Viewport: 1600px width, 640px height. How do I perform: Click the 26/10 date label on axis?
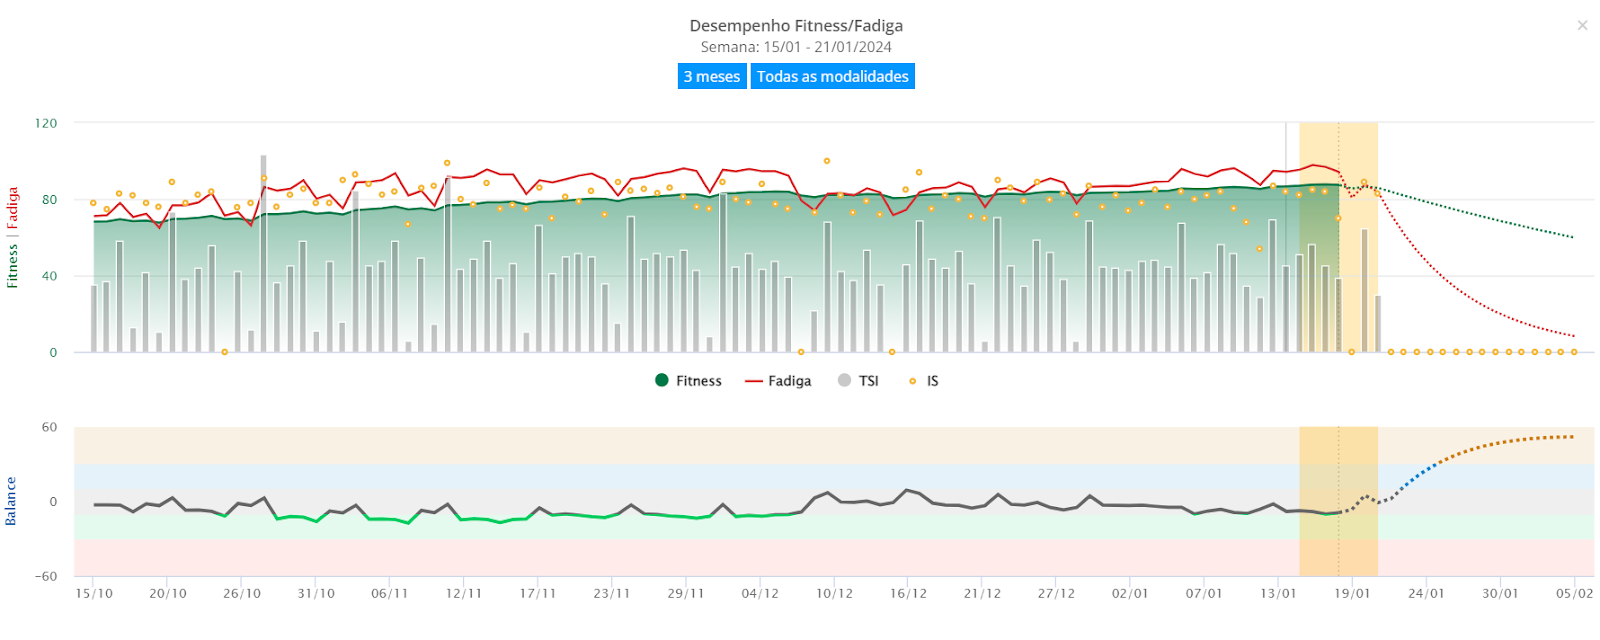(242, 593)
